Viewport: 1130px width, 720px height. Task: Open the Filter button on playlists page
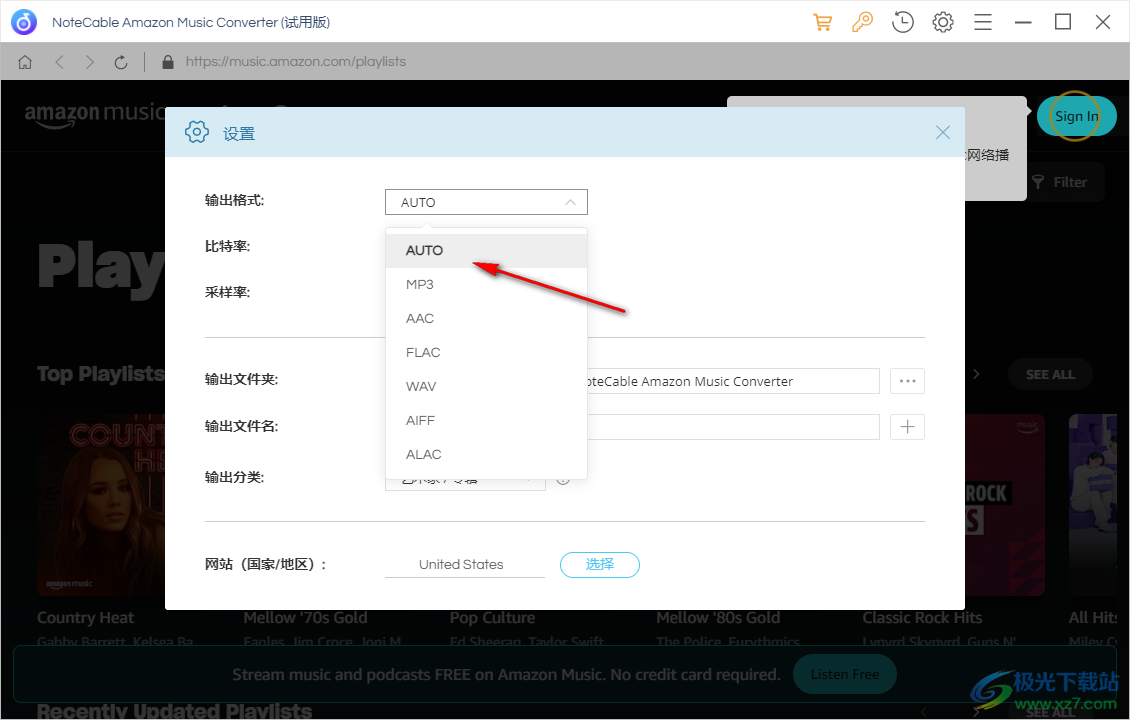click(1060, 182)
